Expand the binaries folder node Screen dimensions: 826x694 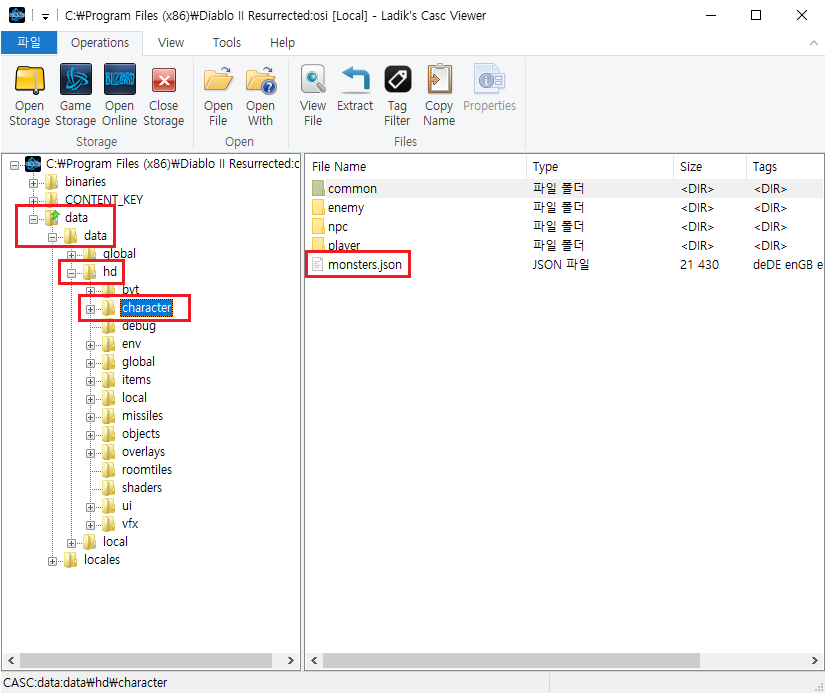[33, 183]
